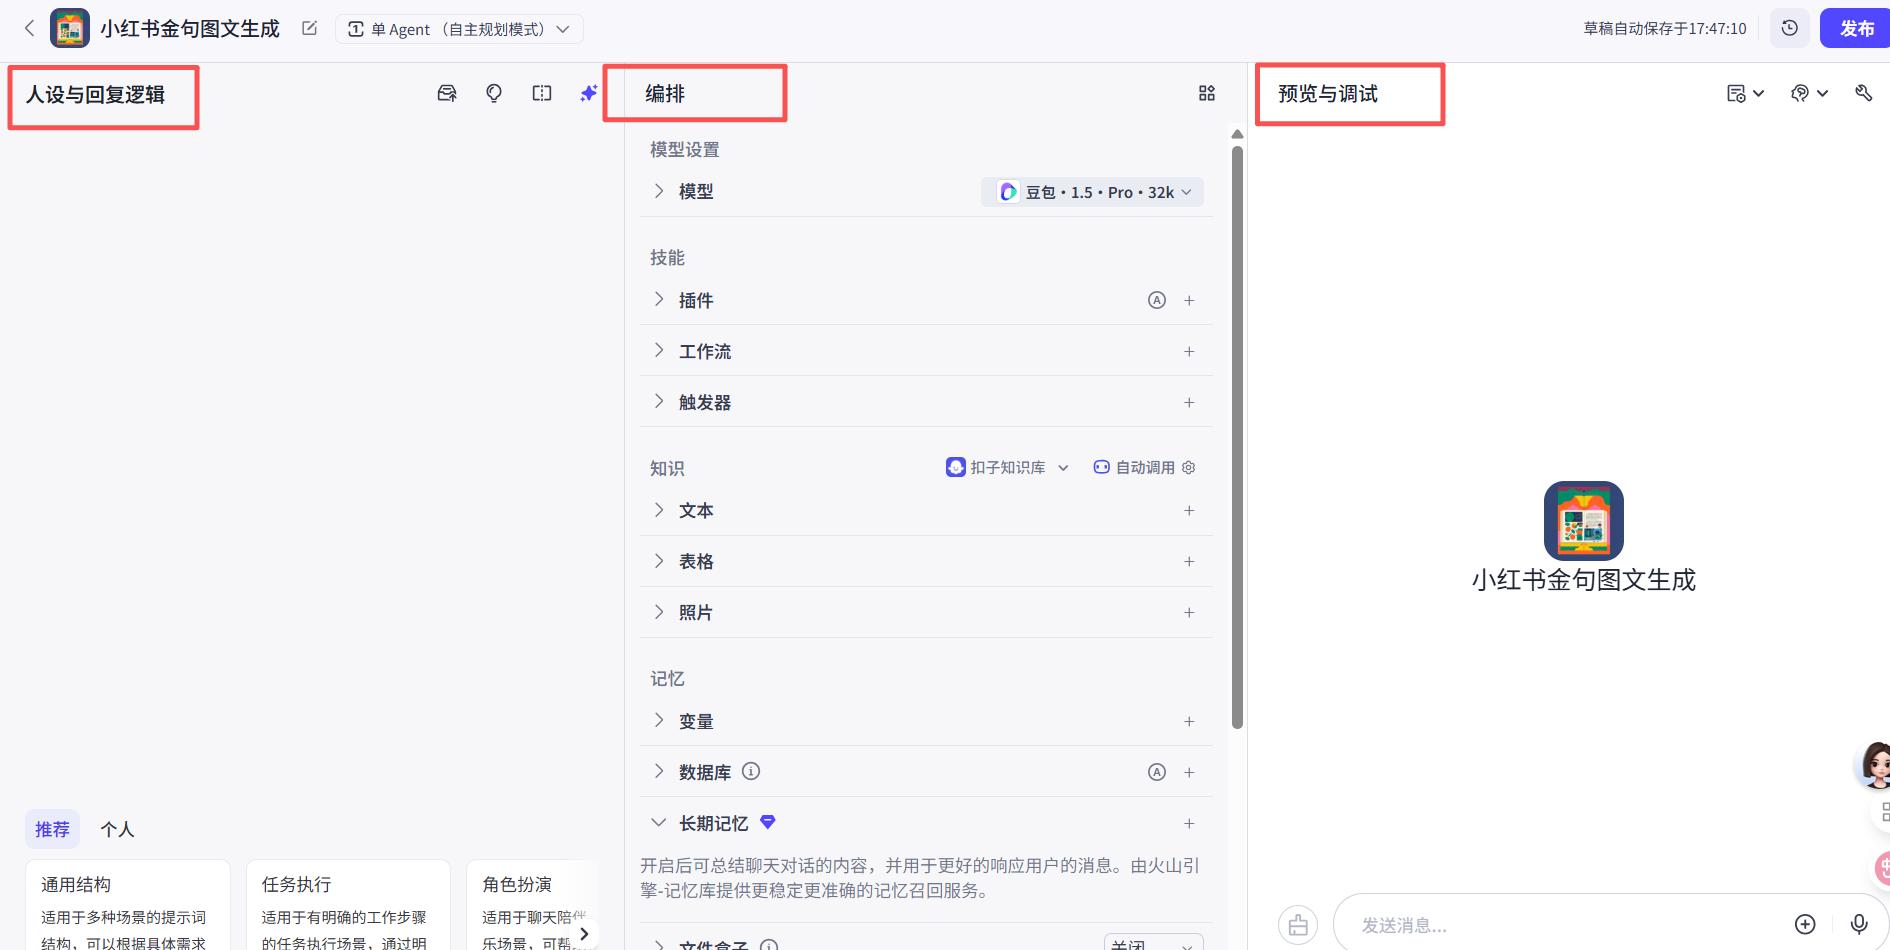Optimize prompt with the AI sparkle icon
The image size is (1890, 950).
click(x=588, y=92)
